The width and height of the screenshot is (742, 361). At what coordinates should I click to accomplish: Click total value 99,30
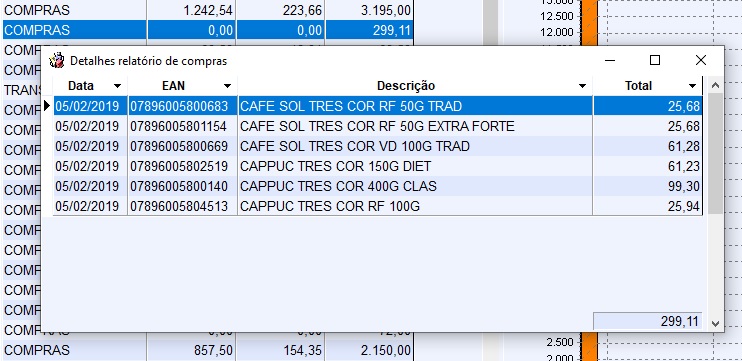click(684, 186)
